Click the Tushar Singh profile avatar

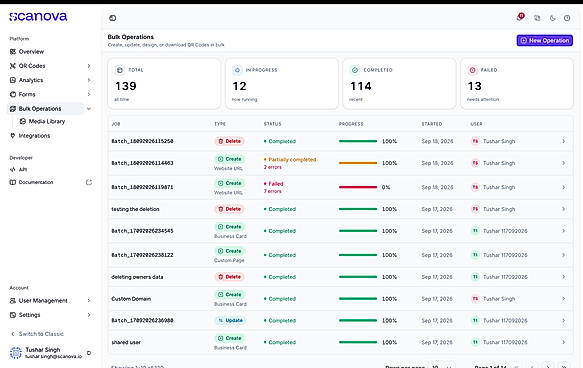point(16,353)
